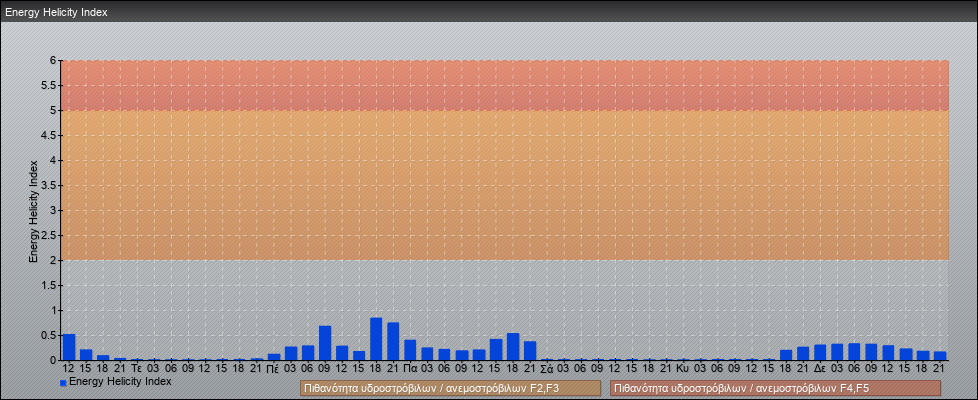Click the Τε day label on x-axis
978x400 pixels.
tap(137, 368)
